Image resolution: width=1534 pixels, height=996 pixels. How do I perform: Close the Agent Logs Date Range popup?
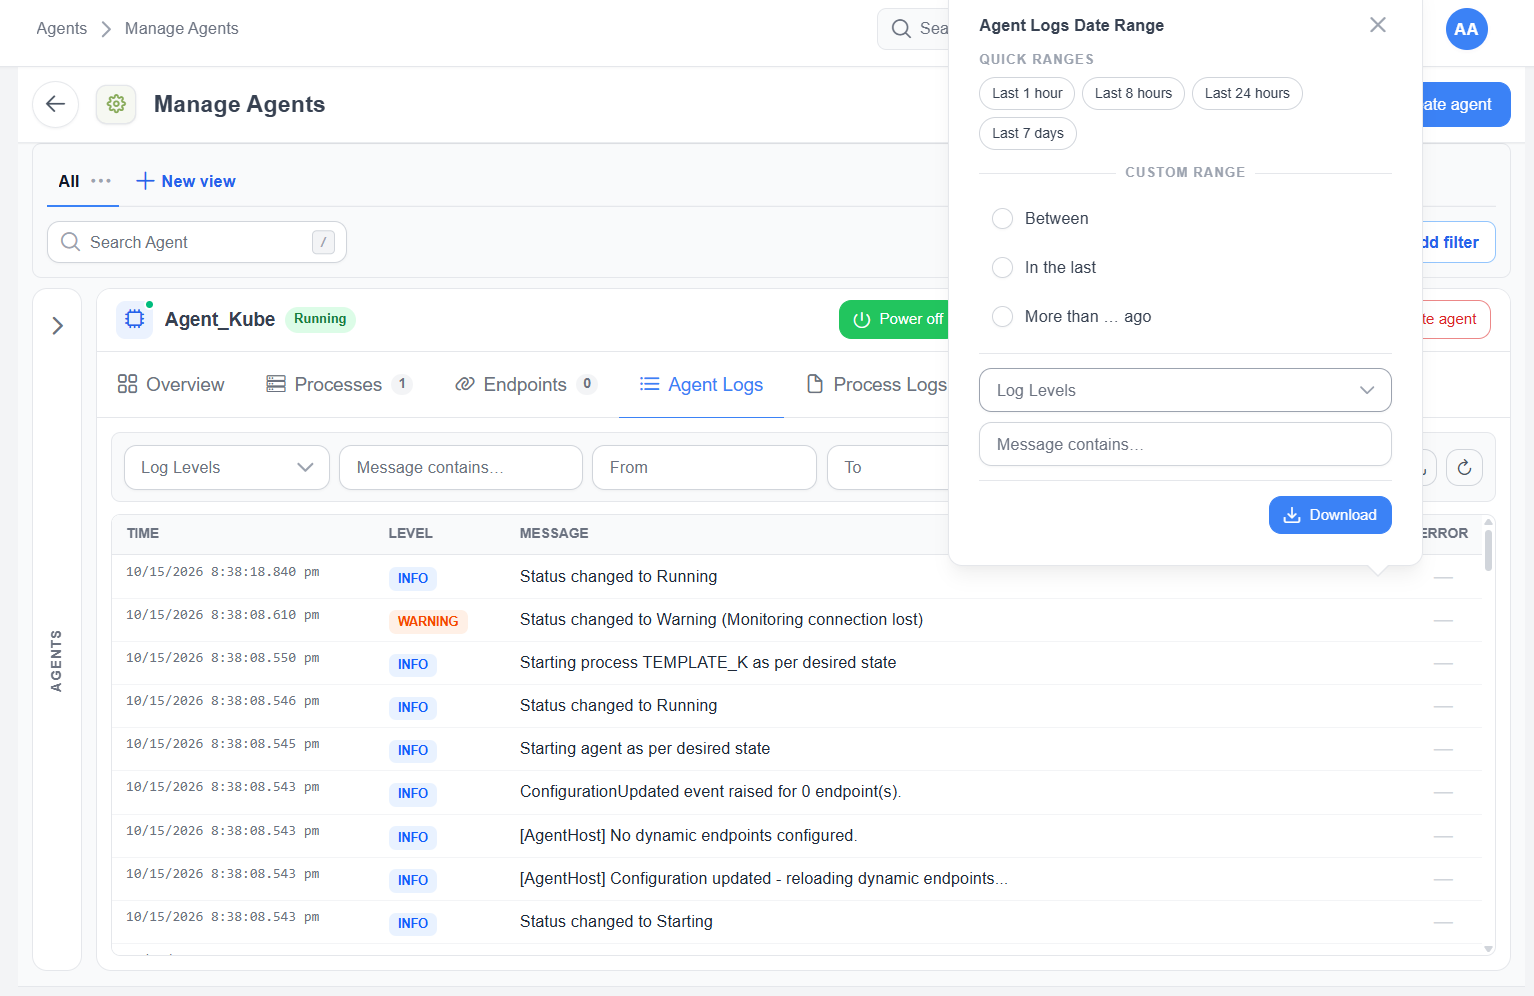click(1377, 25)
